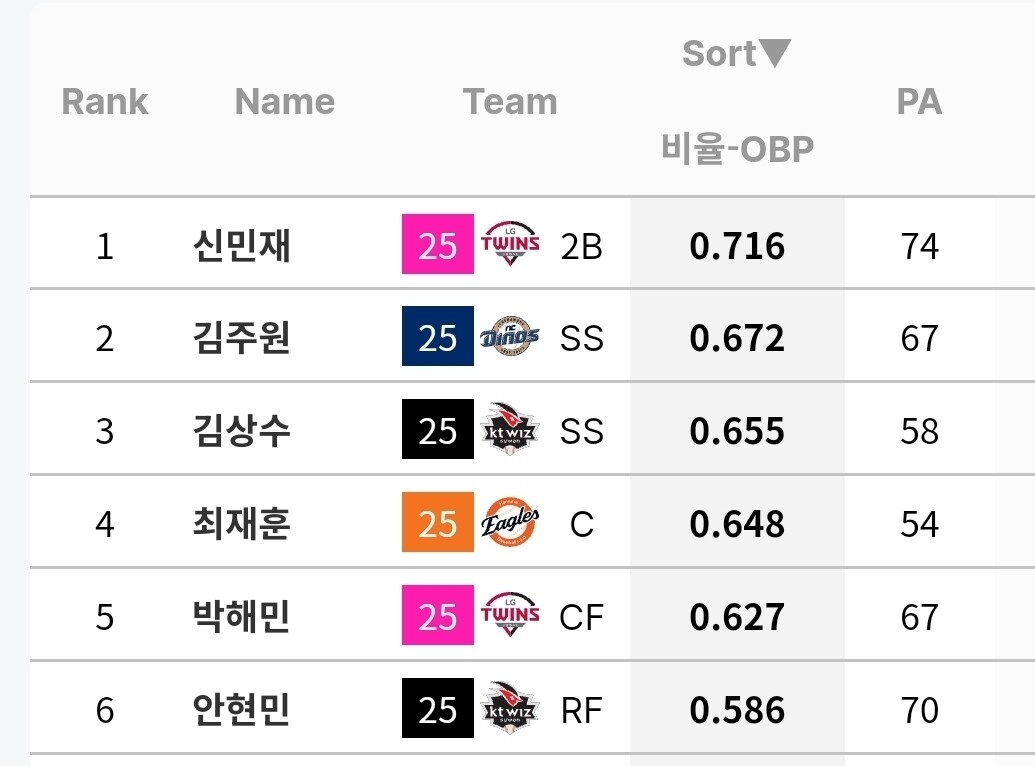Click LG Twins logo in 박해민 row
The image size is (1035, 766).
(510, 616)
